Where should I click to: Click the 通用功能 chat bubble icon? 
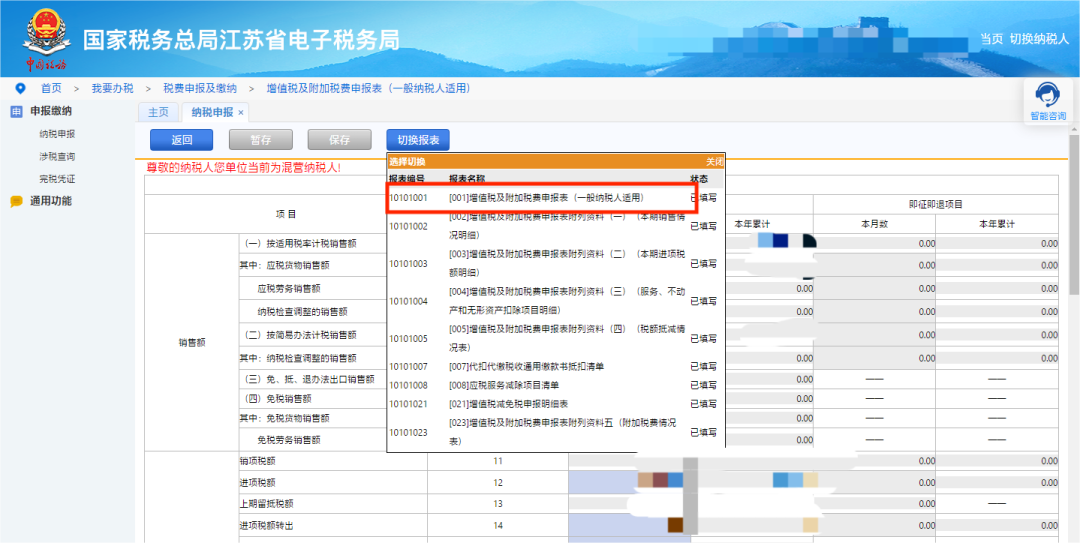click(x=17, y=202)
